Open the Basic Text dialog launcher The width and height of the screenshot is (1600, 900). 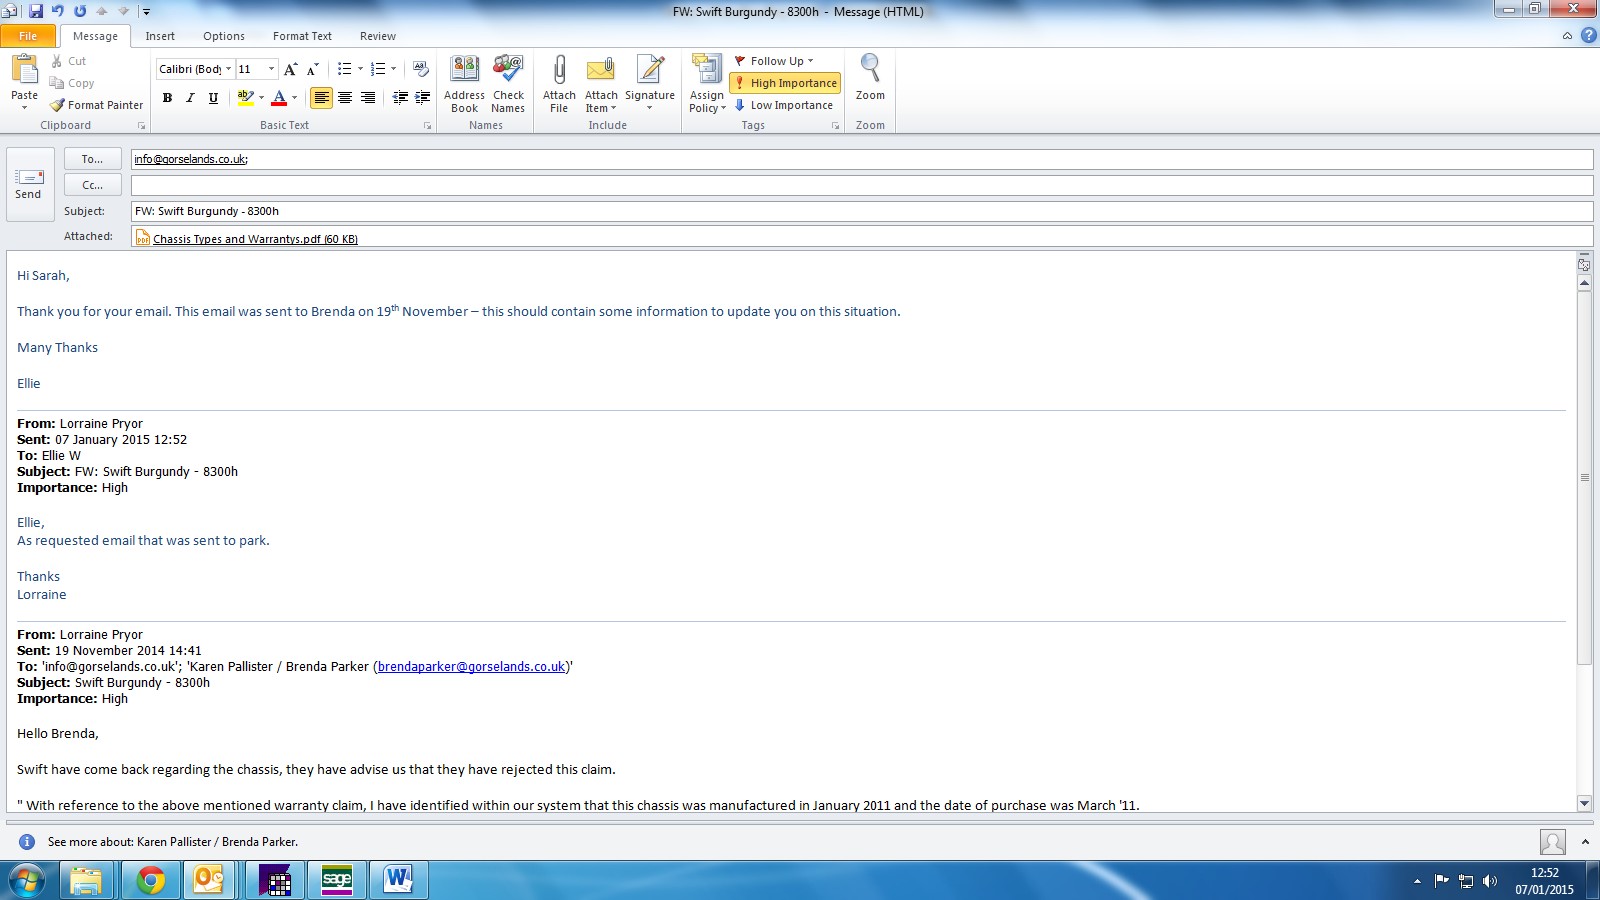[x=427, y=126]
